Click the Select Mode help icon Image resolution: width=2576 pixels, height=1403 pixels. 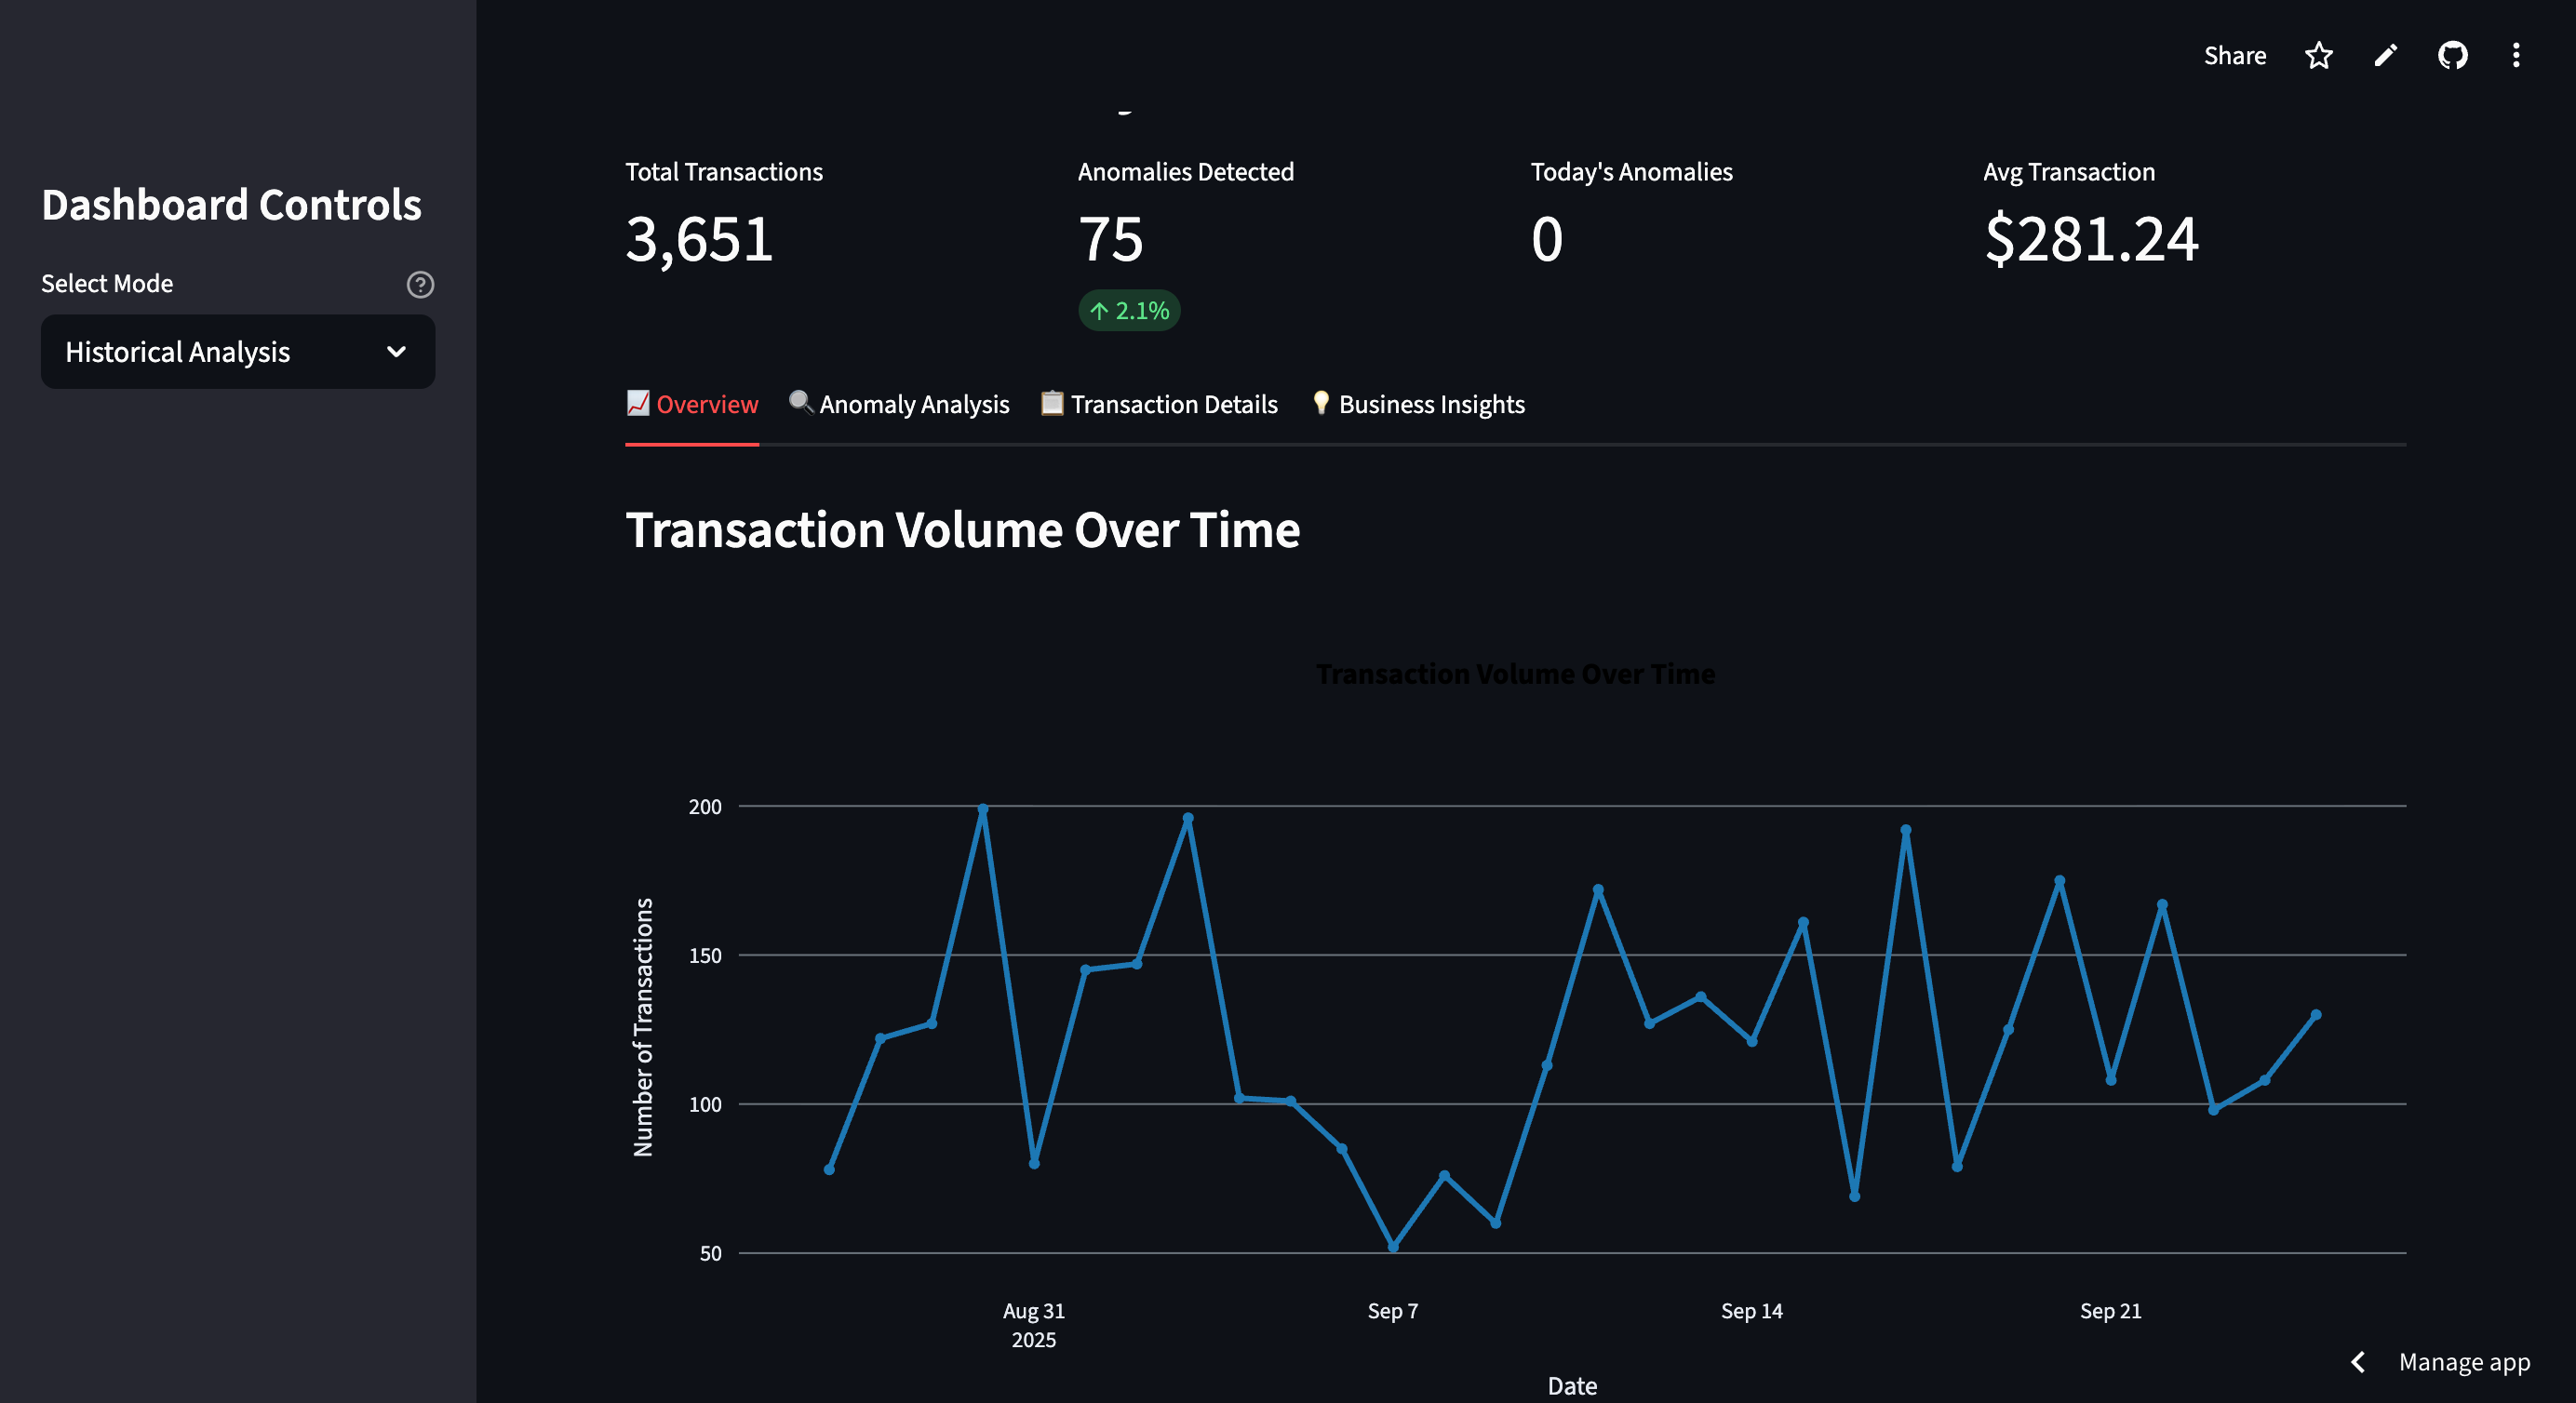(420, 284)
